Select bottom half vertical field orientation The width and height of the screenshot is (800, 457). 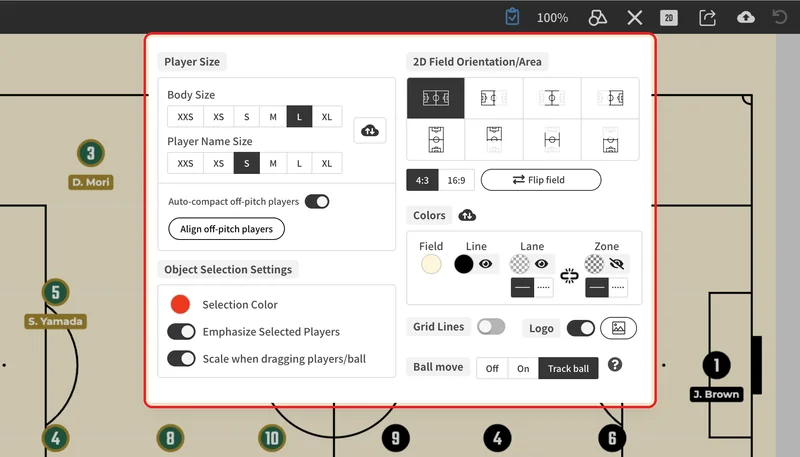pyautogui.click(x=610, y=140)
